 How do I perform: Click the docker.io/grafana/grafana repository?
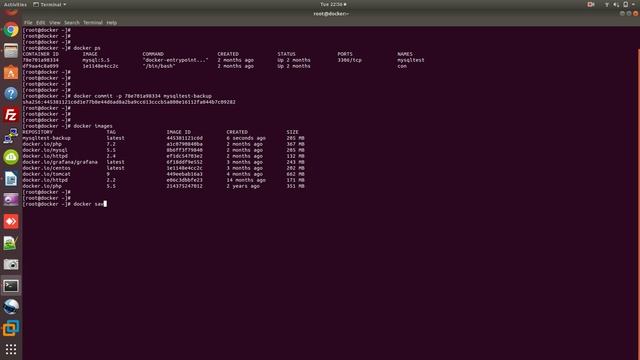[x=60, y=162]
